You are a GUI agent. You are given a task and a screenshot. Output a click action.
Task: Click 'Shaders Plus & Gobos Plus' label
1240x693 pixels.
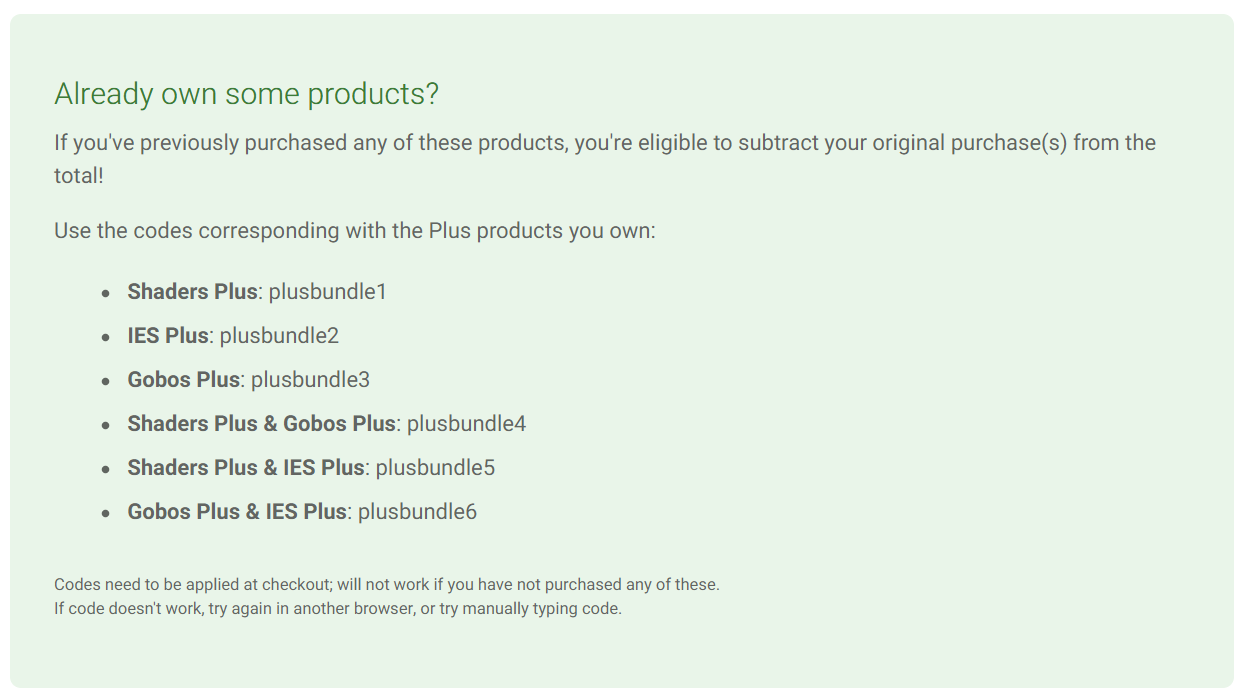261,424
